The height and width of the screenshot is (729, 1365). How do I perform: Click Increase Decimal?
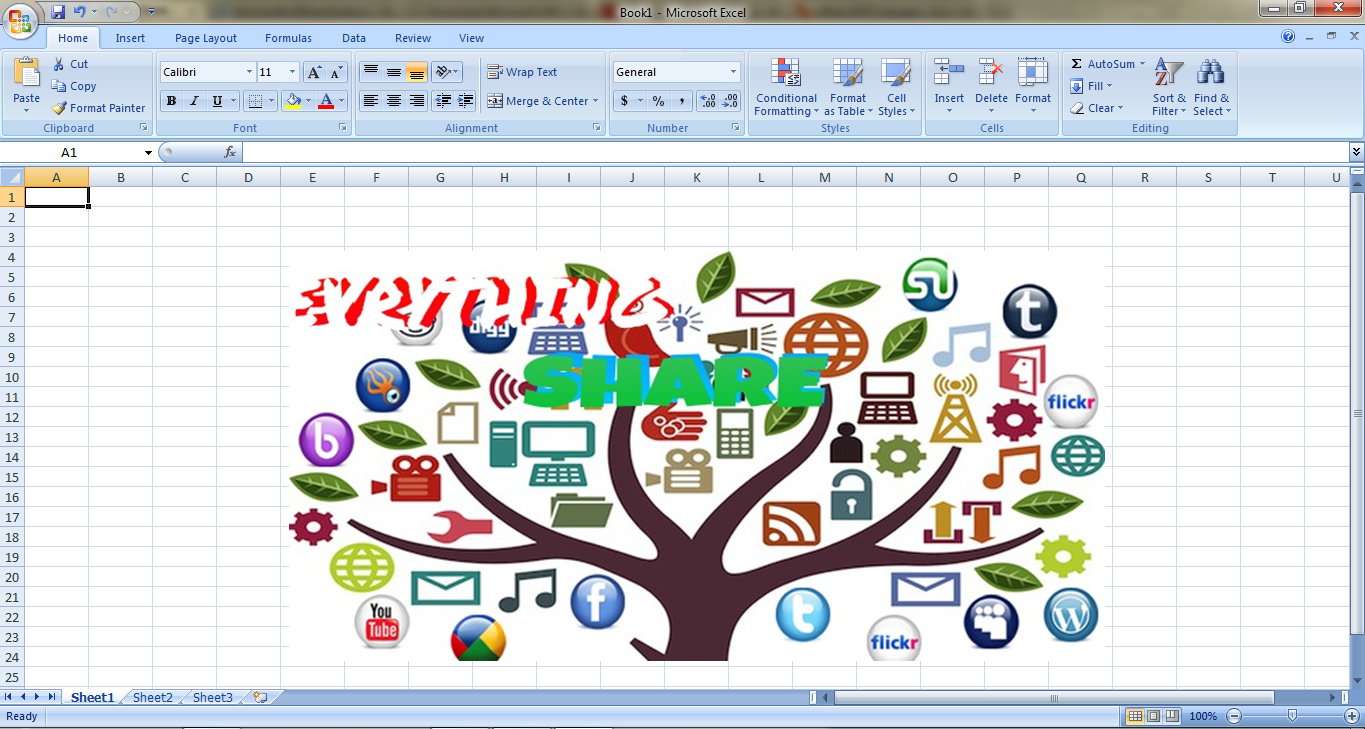point(708,101)
